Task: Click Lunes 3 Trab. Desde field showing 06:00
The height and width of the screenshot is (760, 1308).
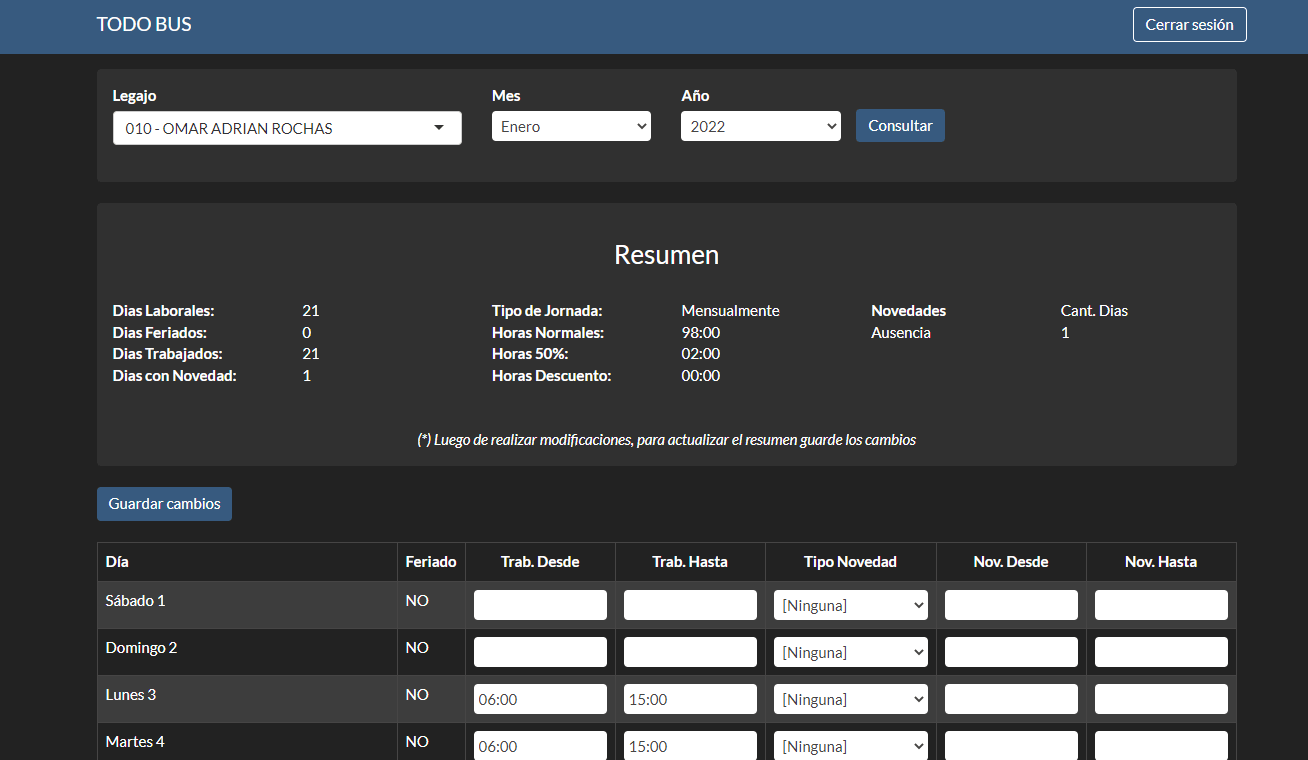Action: click(x=540, y=699)
